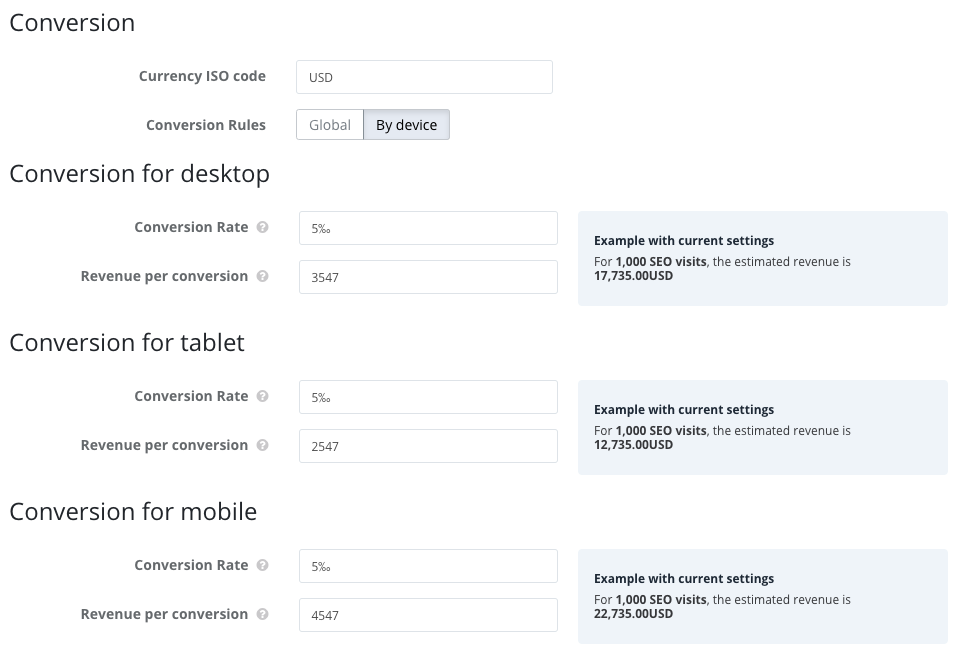Click tablet example box showing 12,735.00USD
Image resolution: width=958 pixels, height=658 pixels.
point(762,427)
